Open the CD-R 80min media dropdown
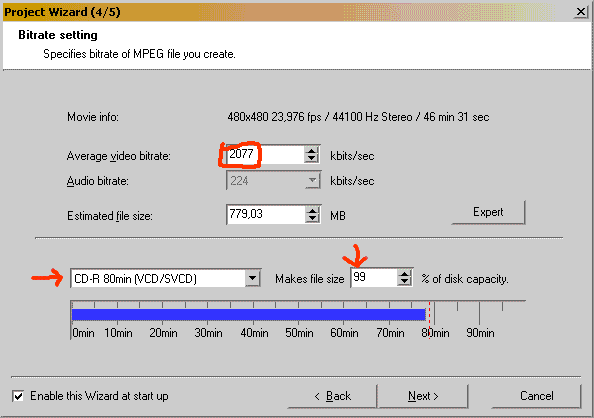The height and width of the screenshot is (418, 594). point(252,279)
